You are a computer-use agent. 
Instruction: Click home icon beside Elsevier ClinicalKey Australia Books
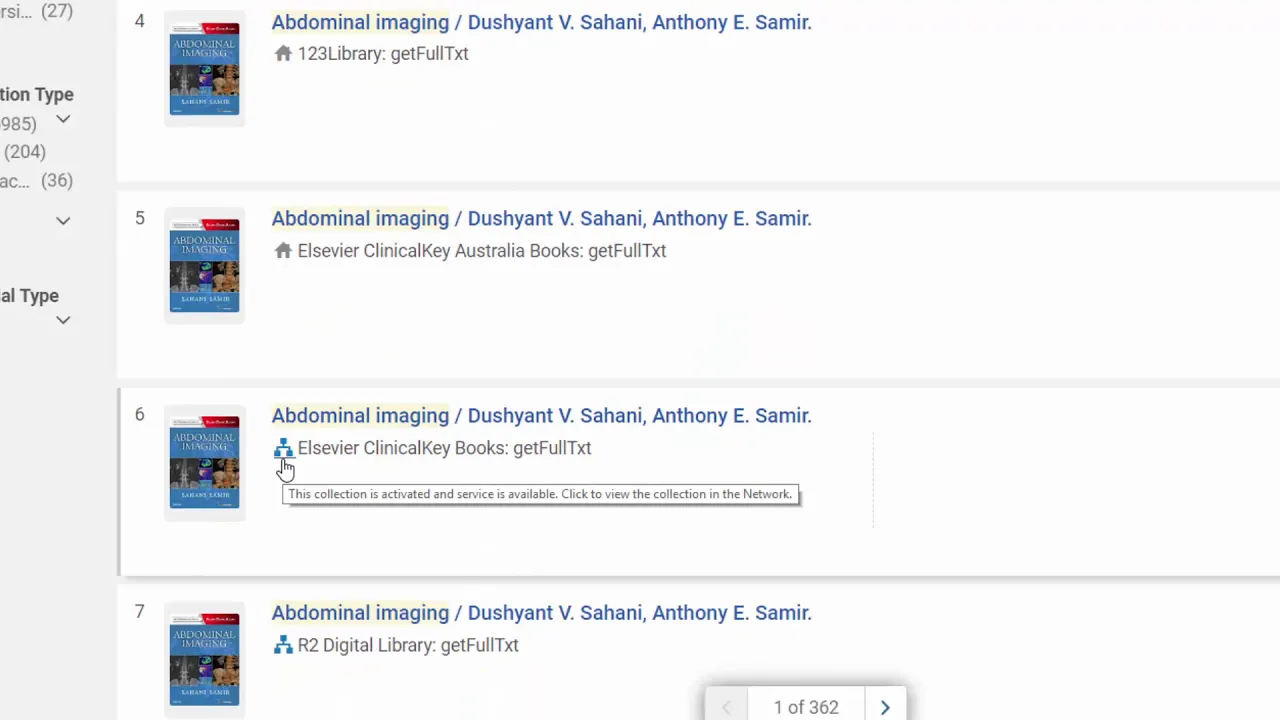[x=283, y=251]
